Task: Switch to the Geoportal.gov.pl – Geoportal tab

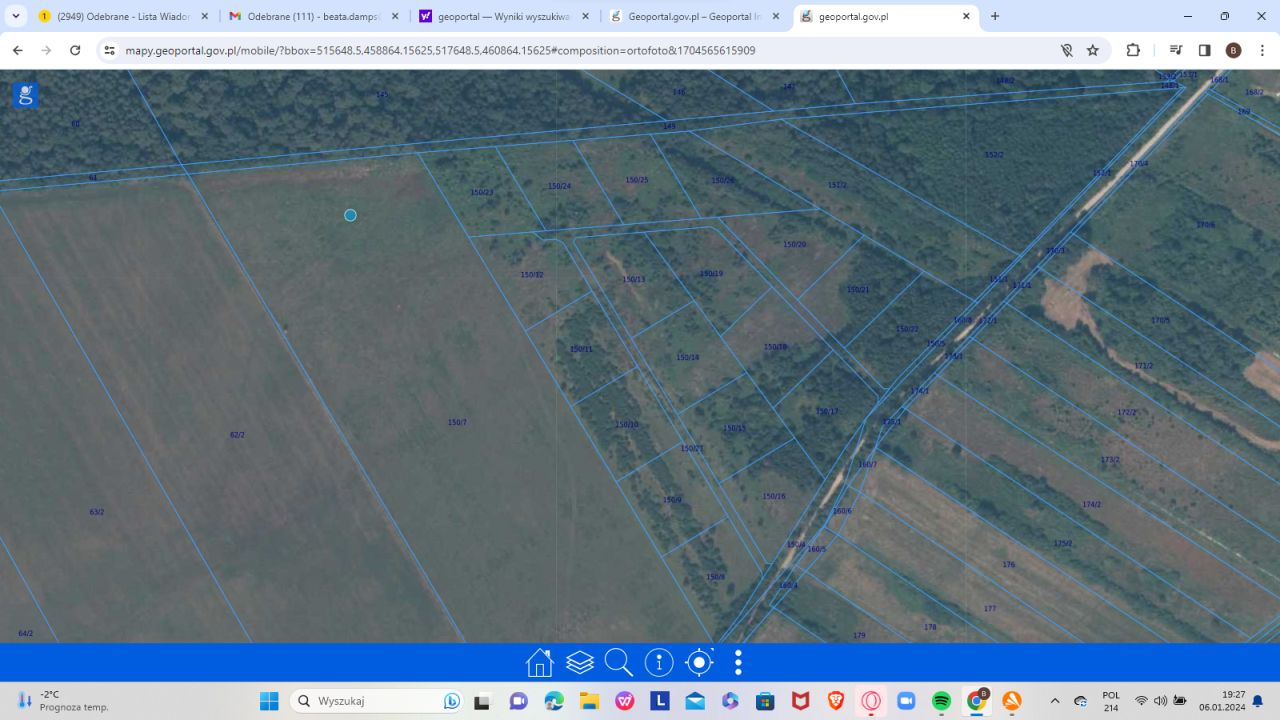Action: coord(694,16)
